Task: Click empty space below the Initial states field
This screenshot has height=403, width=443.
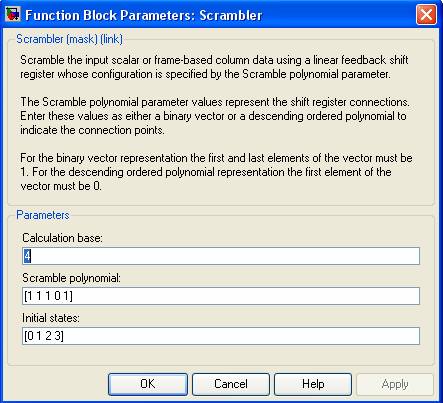Action: 221,355
